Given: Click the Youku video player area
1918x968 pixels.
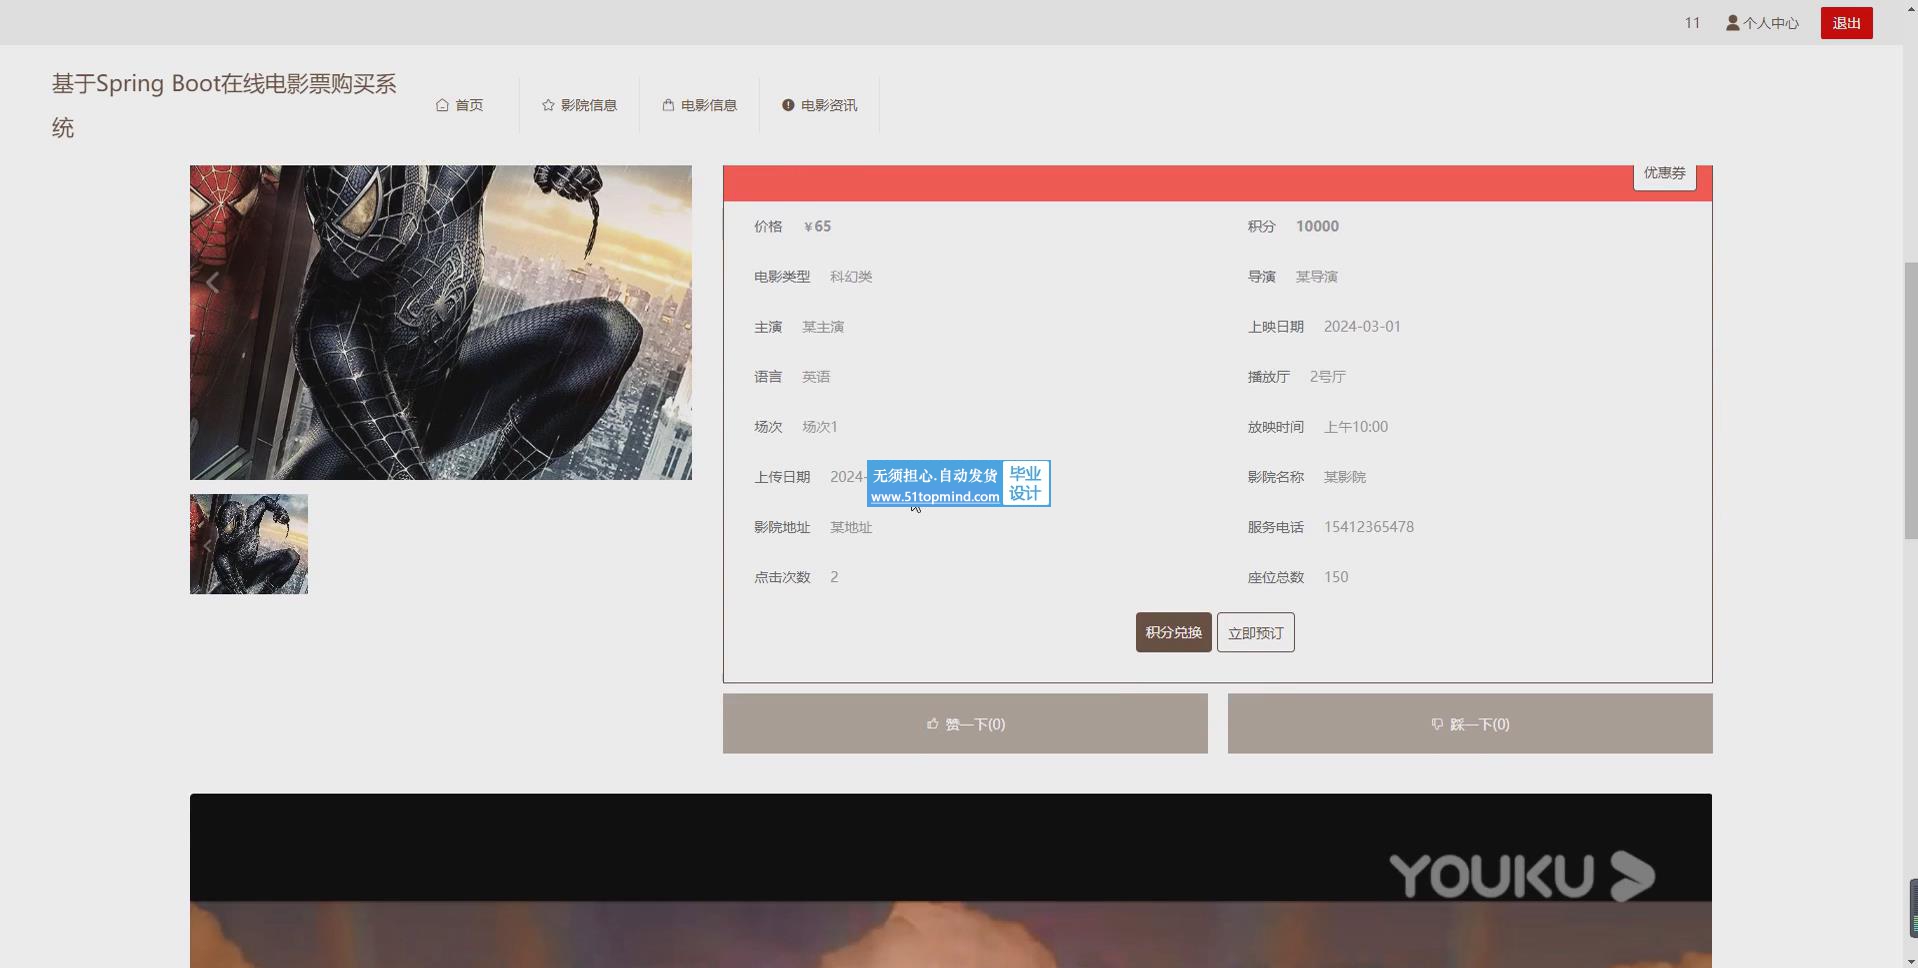Looking at the screenshot, I should (951, 881).
